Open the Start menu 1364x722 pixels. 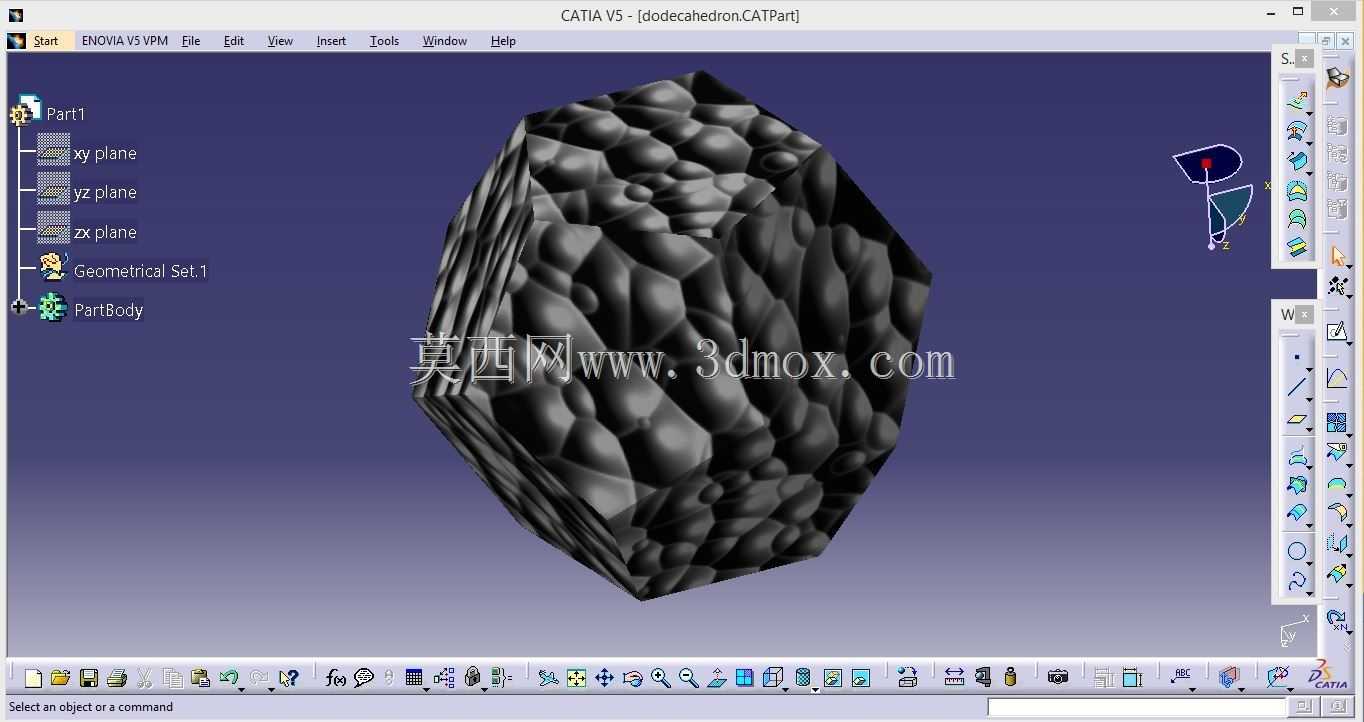(46, 41)
